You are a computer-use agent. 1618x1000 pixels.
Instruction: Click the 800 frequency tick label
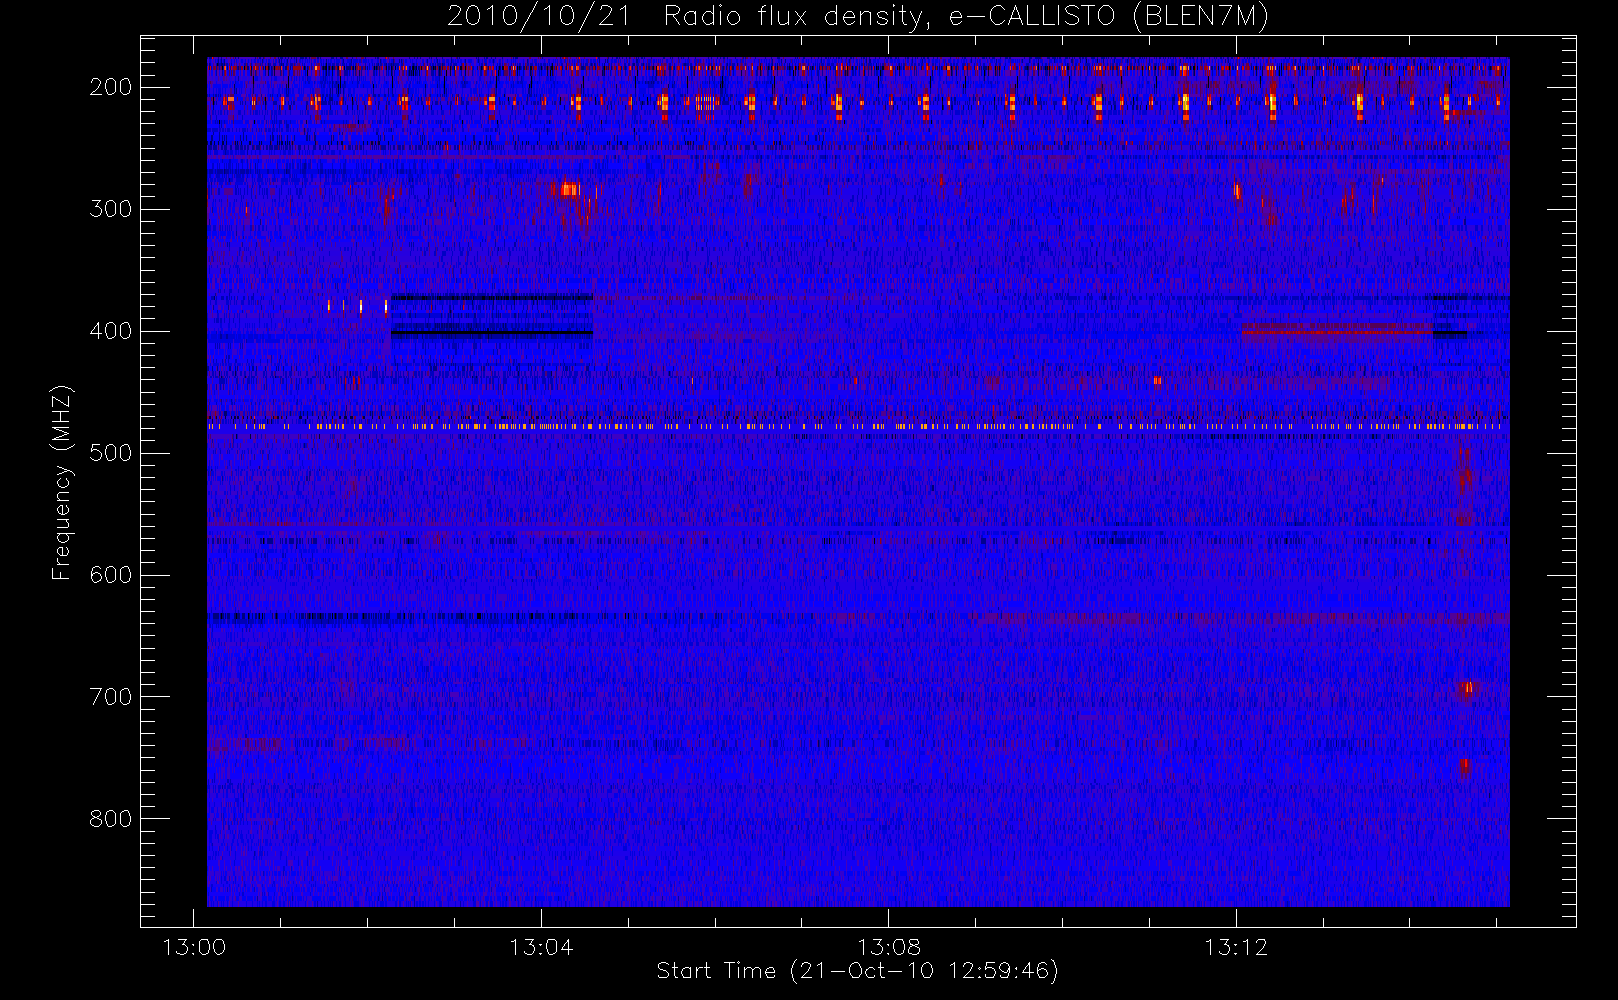(x=111, y=819)
